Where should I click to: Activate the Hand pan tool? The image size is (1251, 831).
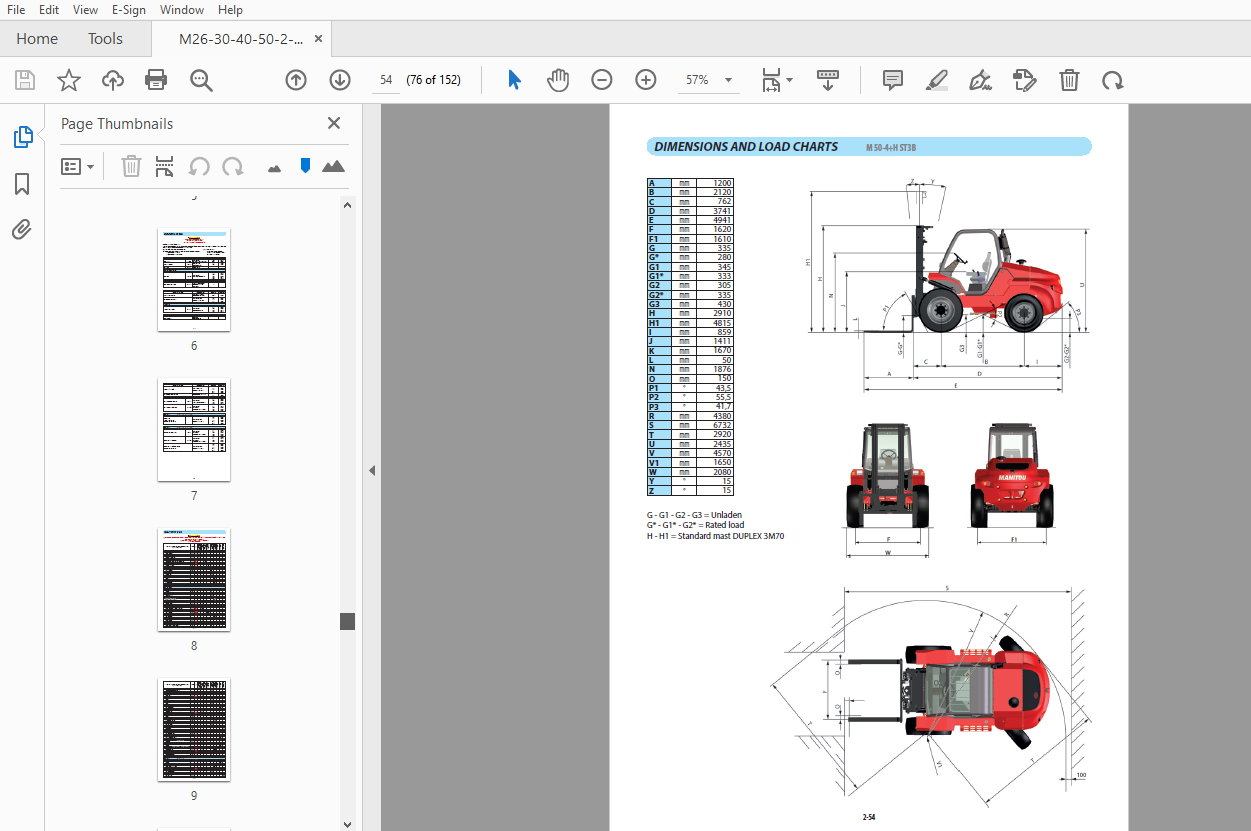pos(558,80)
